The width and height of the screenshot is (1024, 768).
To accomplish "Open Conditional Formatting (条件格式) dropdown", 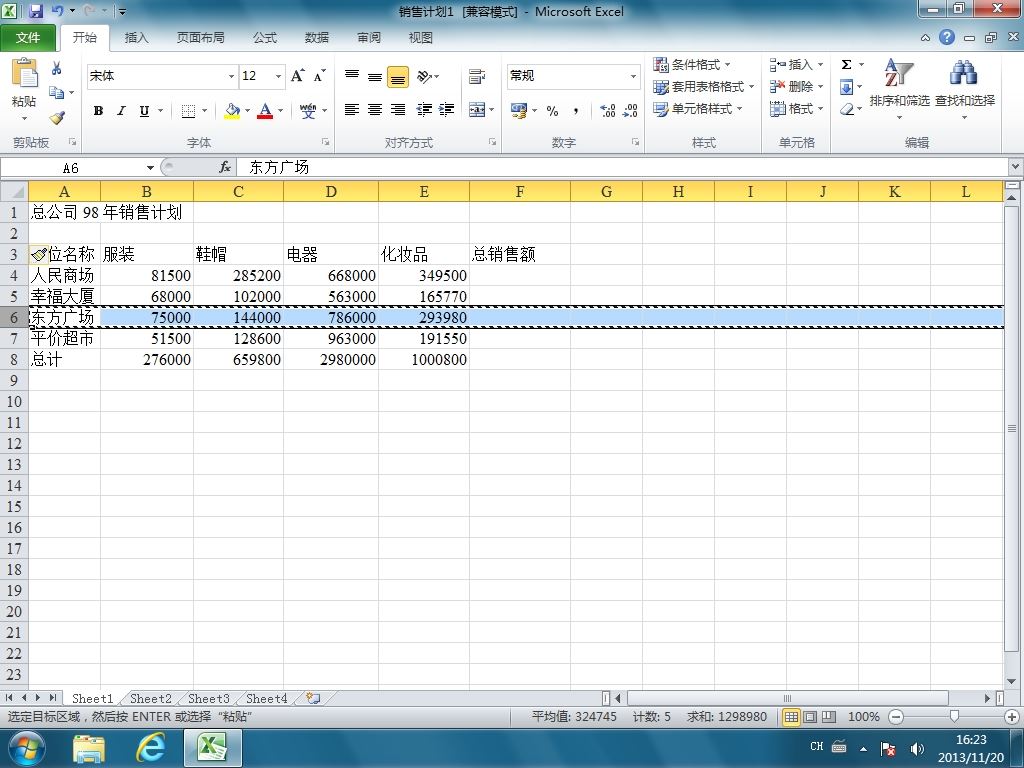I will [x=692, y=64].
